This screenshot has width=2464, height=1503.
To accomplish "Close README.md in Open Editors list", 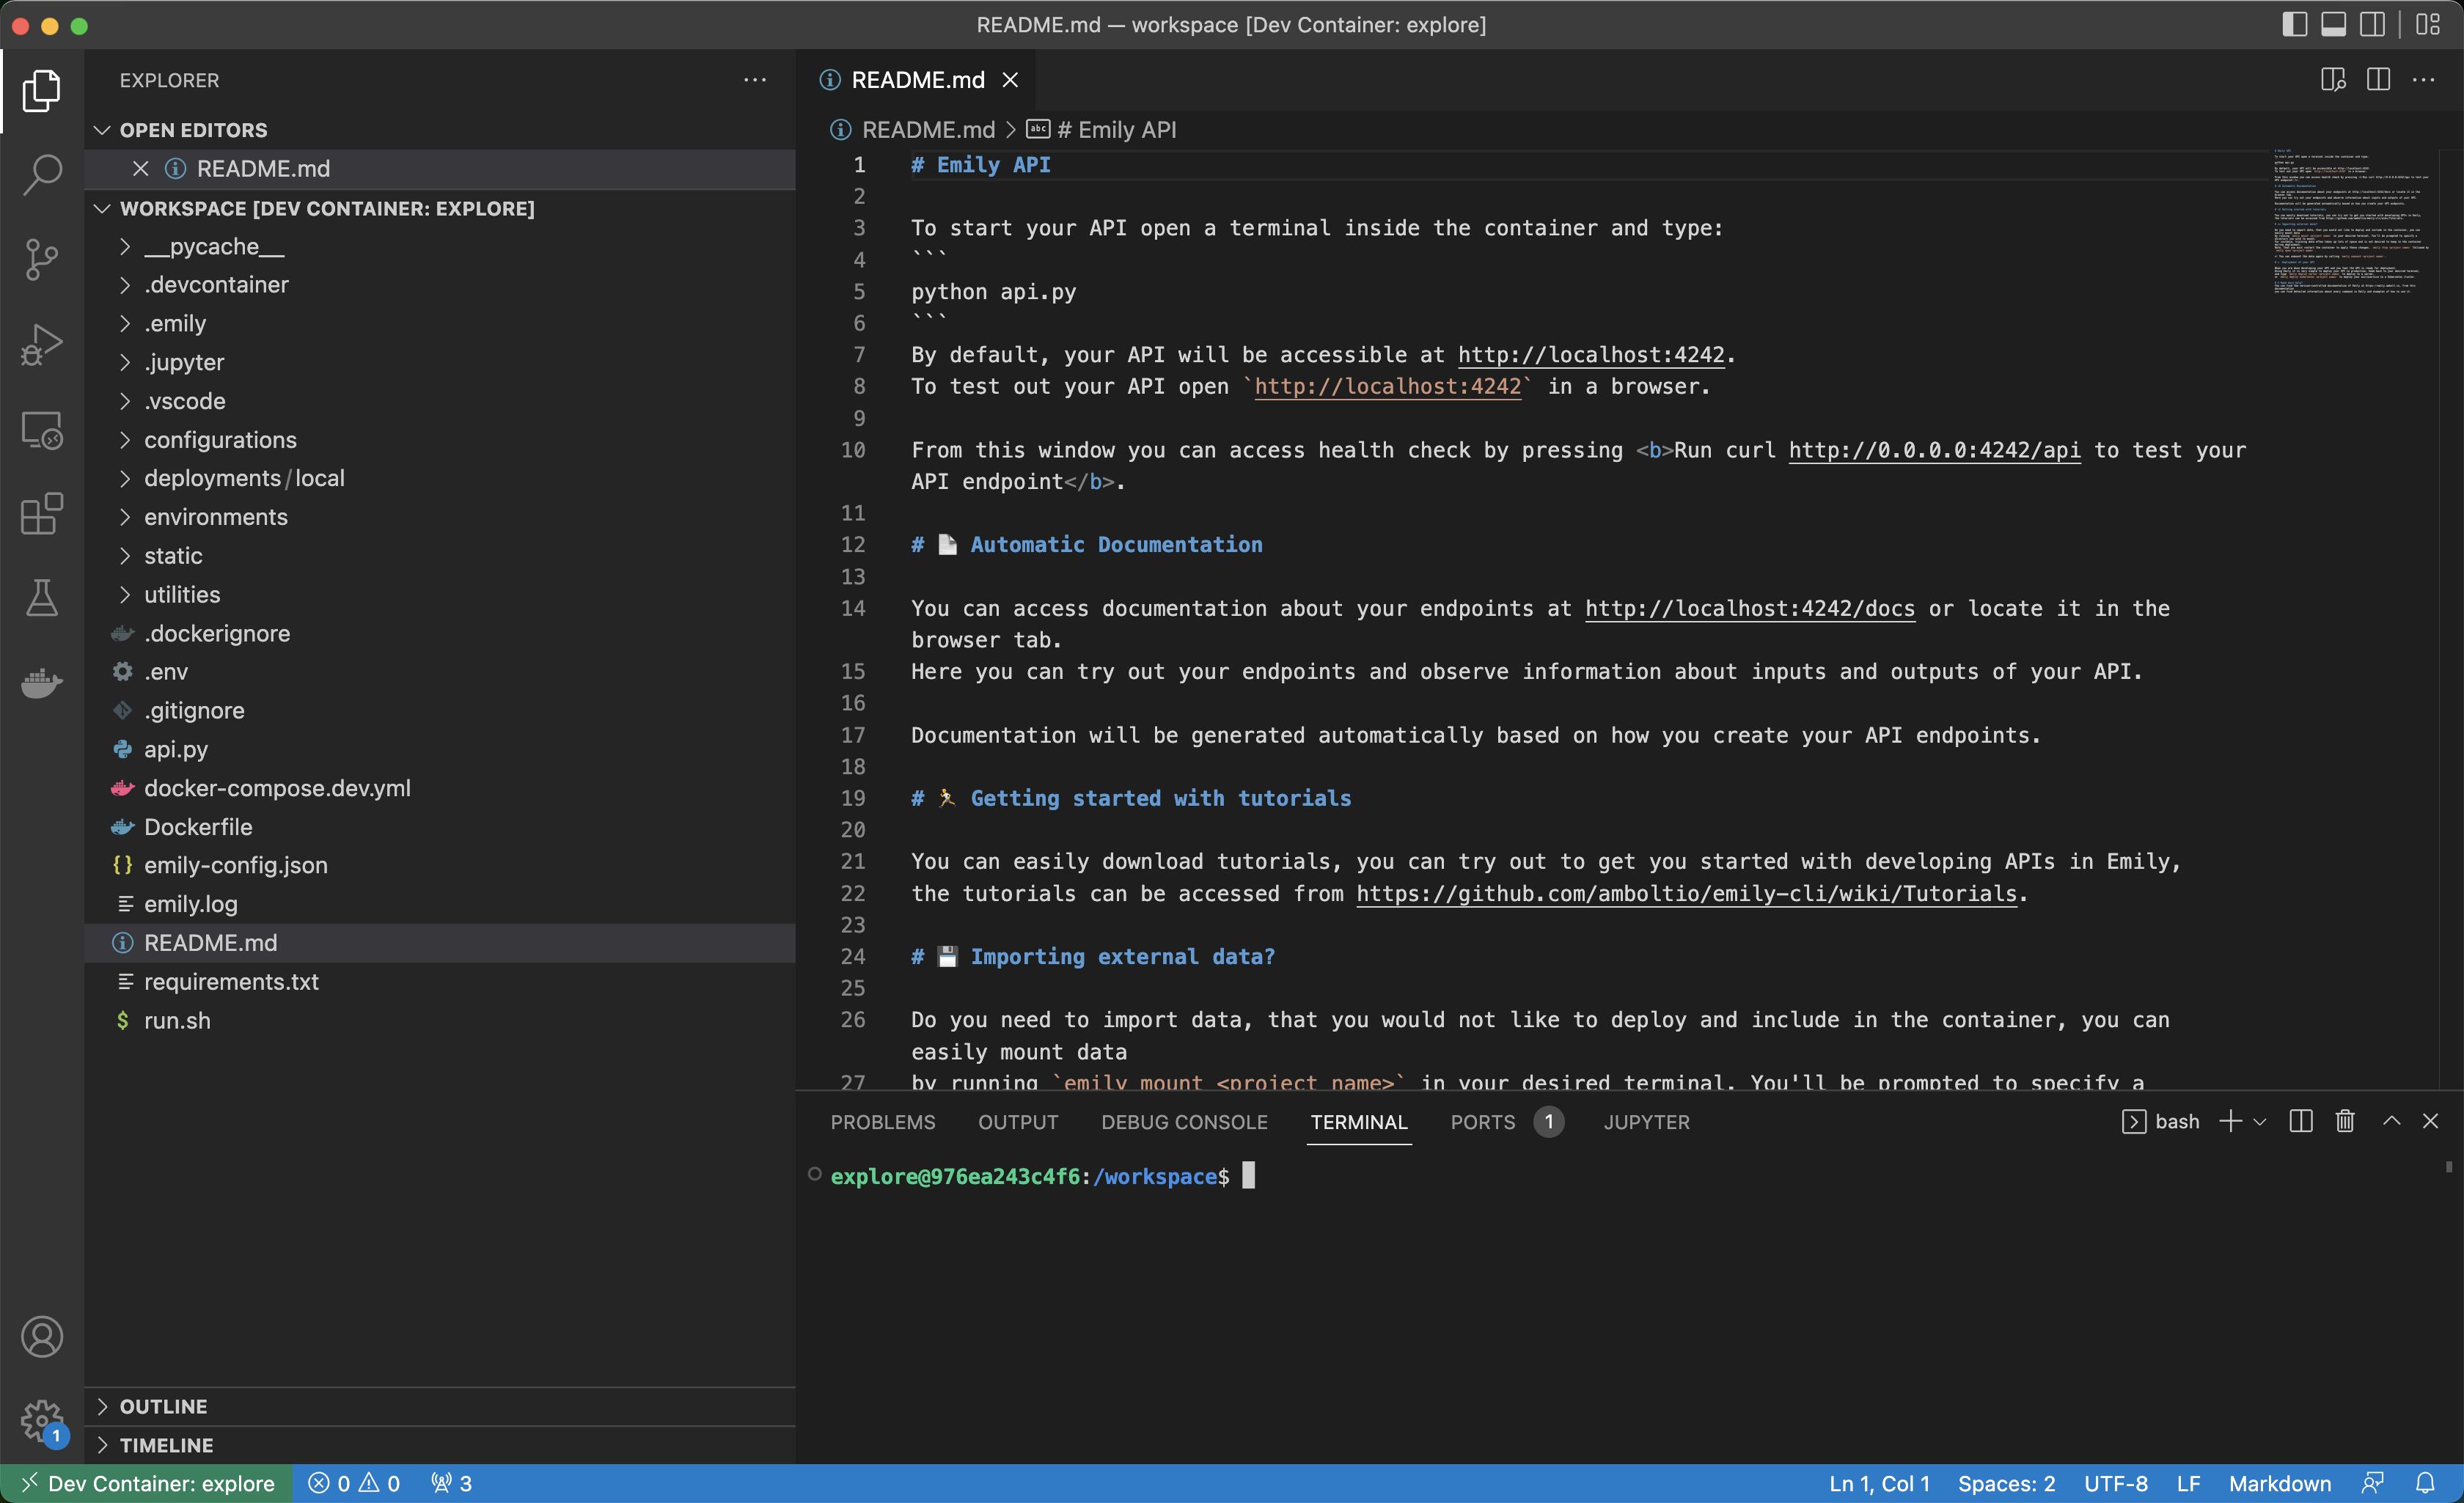I will coord(141,169).
